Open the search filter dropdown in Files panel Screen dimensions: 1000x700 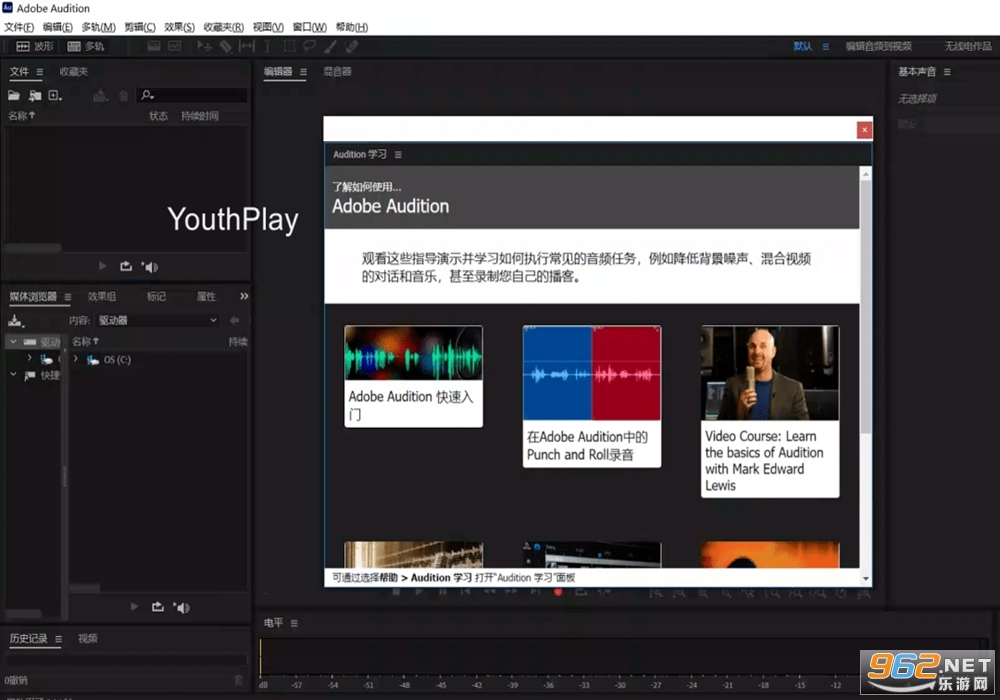click(147, 96)
